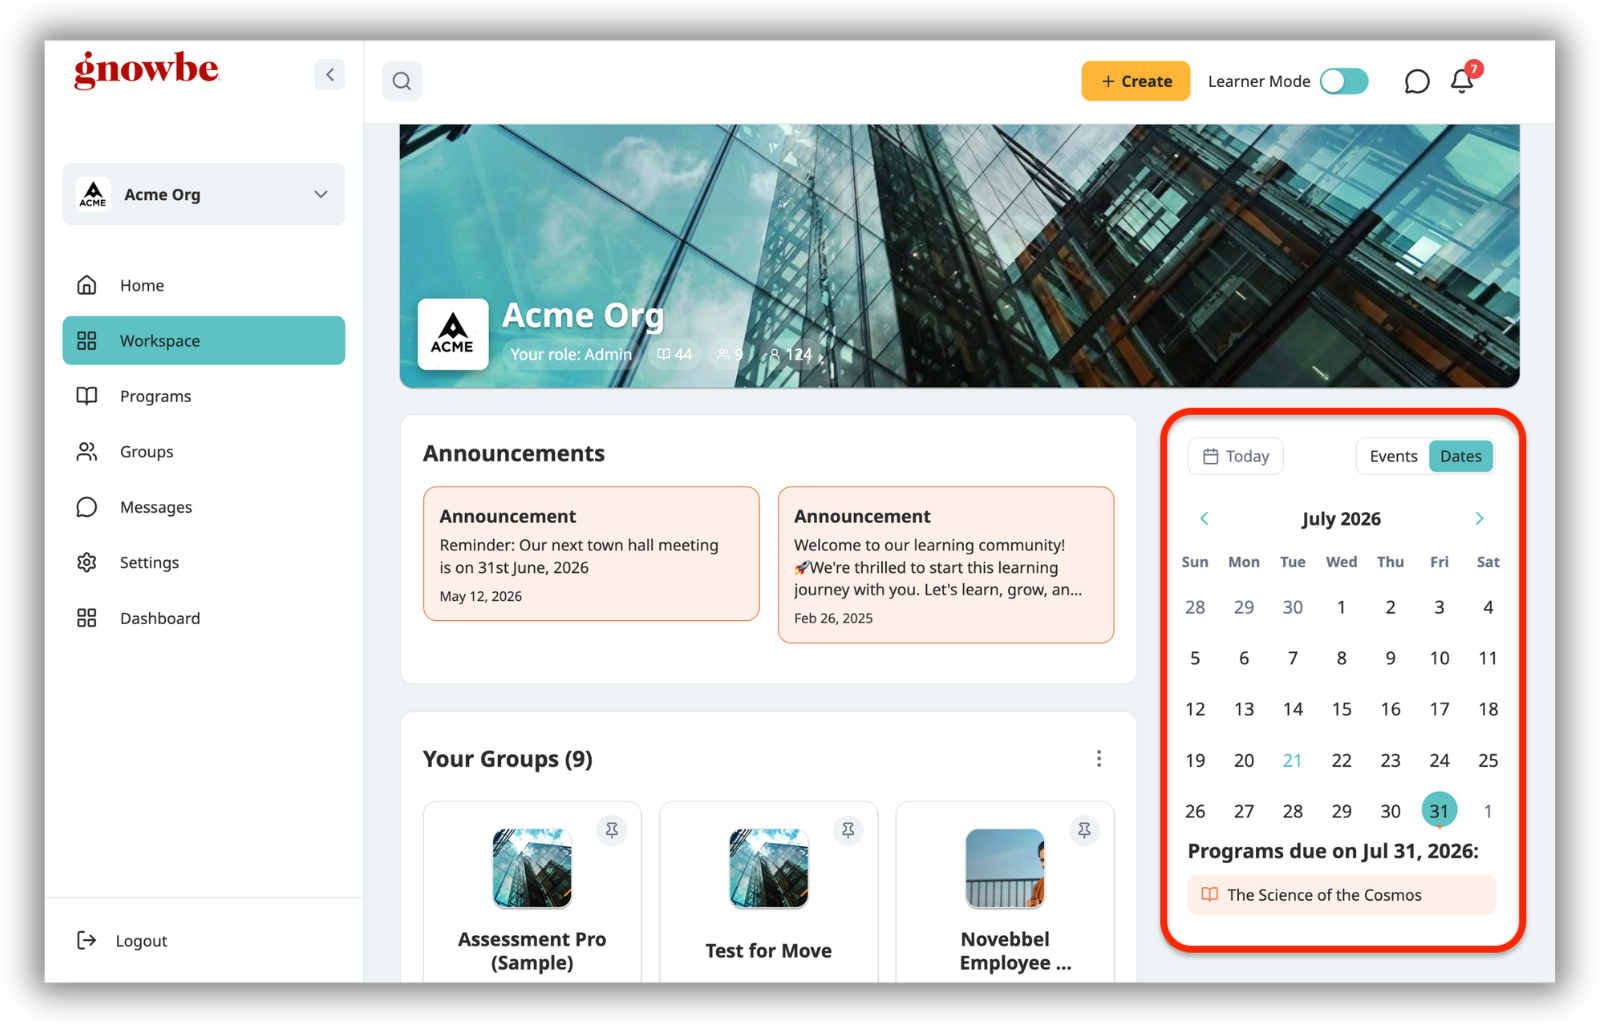Open the town hall meeting announcement
1600x1030 pixels.
[591, 554]
